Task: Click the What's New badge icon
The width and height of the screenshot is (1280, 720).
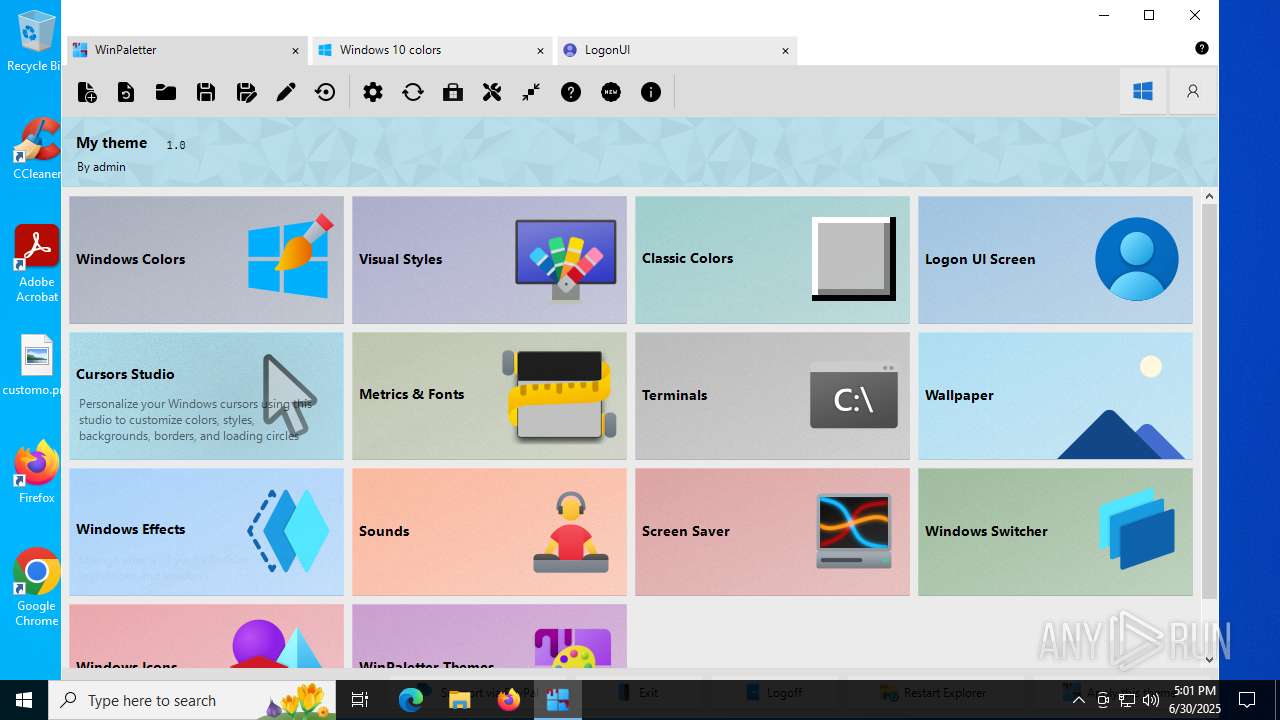Action: [611, 92]
